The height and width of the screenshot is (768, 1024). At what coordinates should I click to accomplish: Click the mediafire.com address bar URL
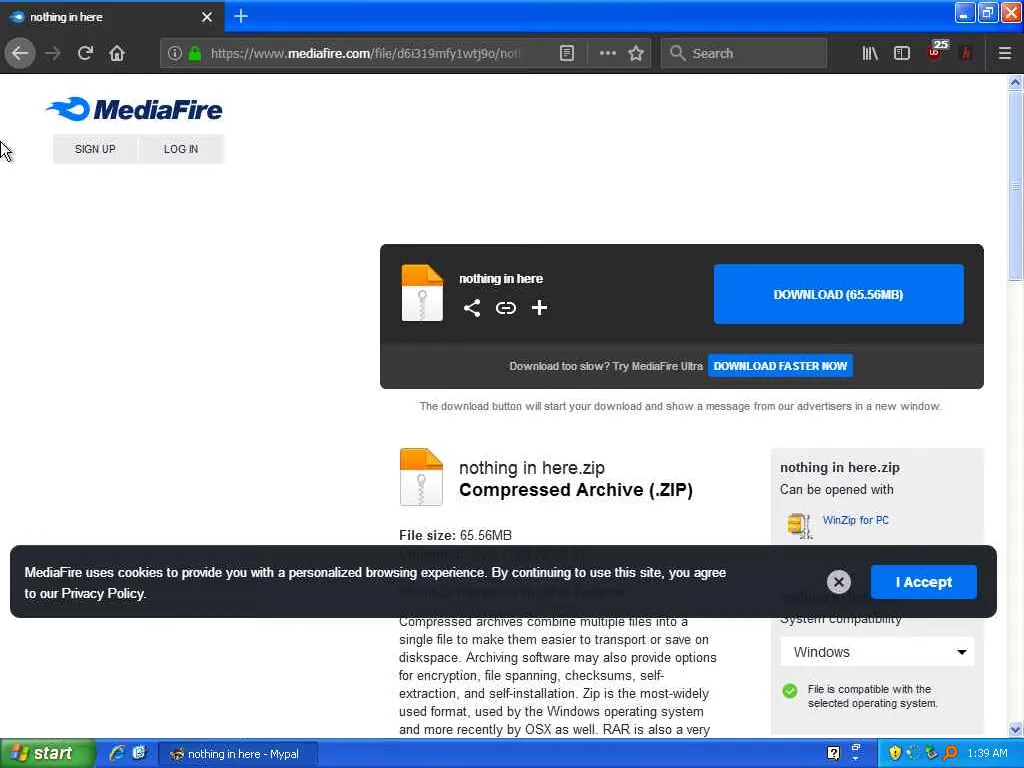click(x=365, y=53)
